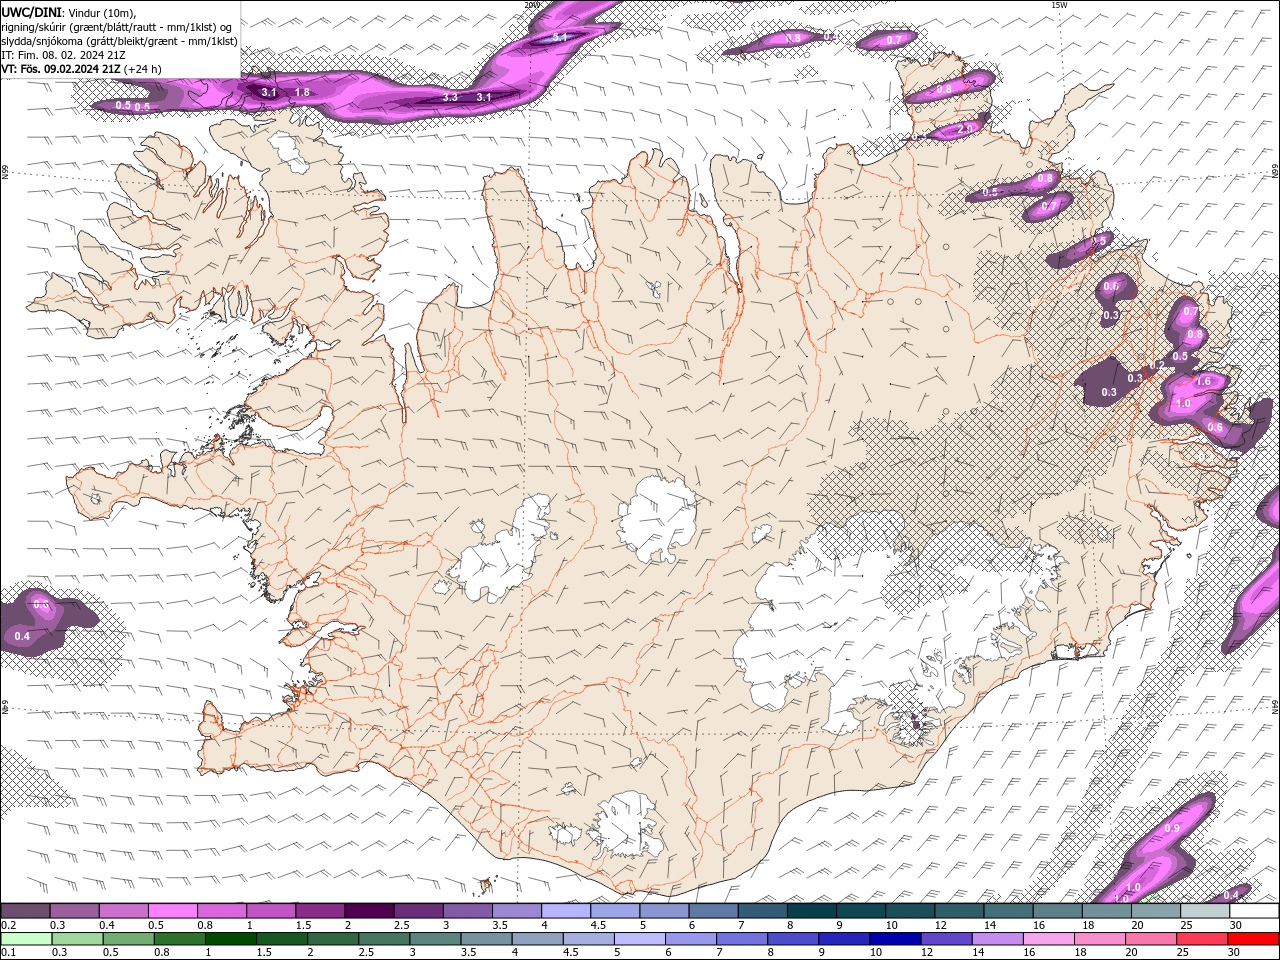Pick the 0.2 swatch in the upper purple scale
The height and width of the screenshot is (960, 1280).
[25, 911]
